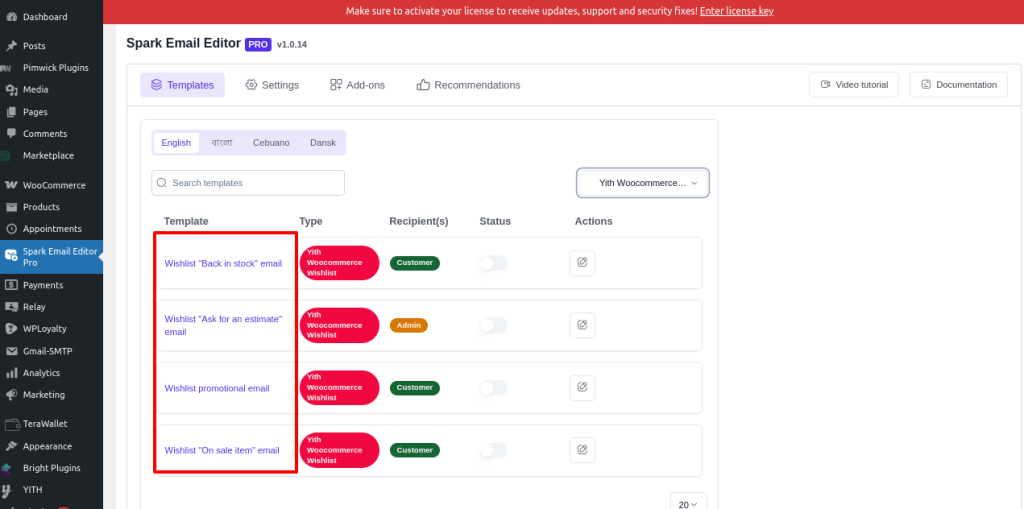The width and height of the screenshot is (1024, 509).
Task: Click the Comments bubble icon in the sidebar
Action: (11, 133)
